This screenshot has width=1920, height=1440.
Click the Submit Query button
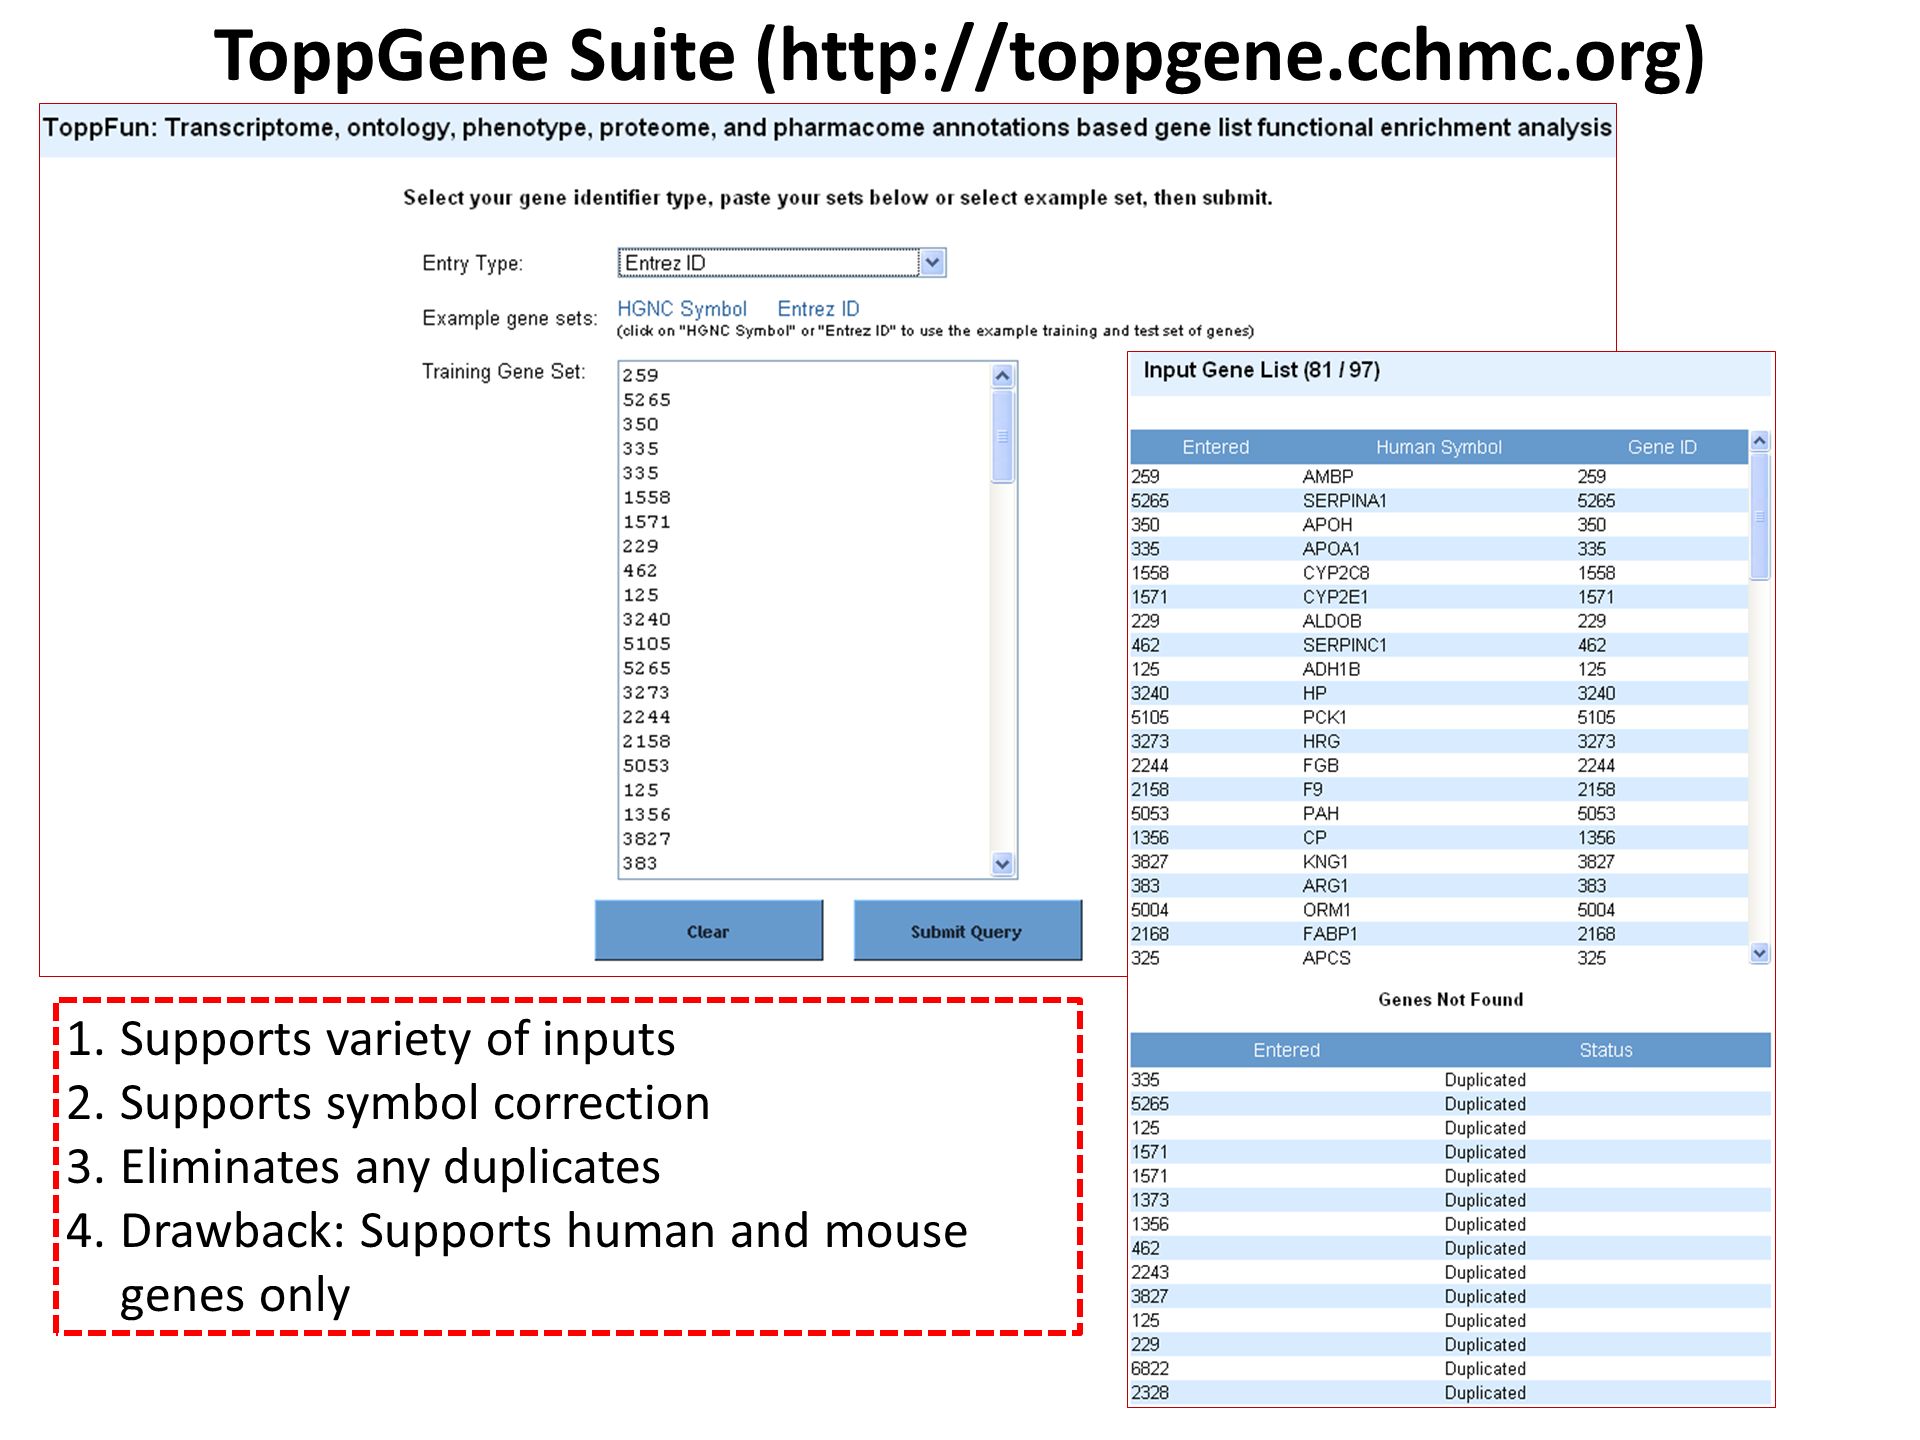coord(967,931)
